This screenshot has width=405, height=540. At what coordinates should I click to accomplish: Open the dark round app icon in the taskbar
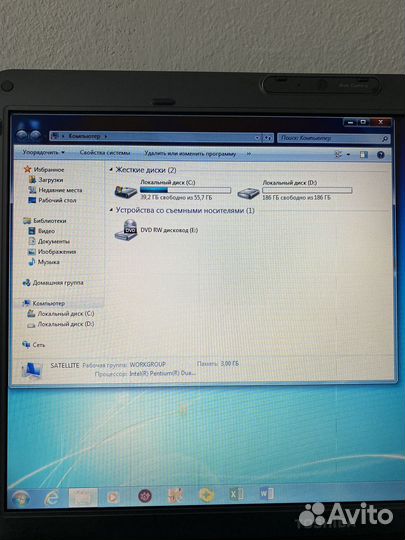click(x=145, y=496)
